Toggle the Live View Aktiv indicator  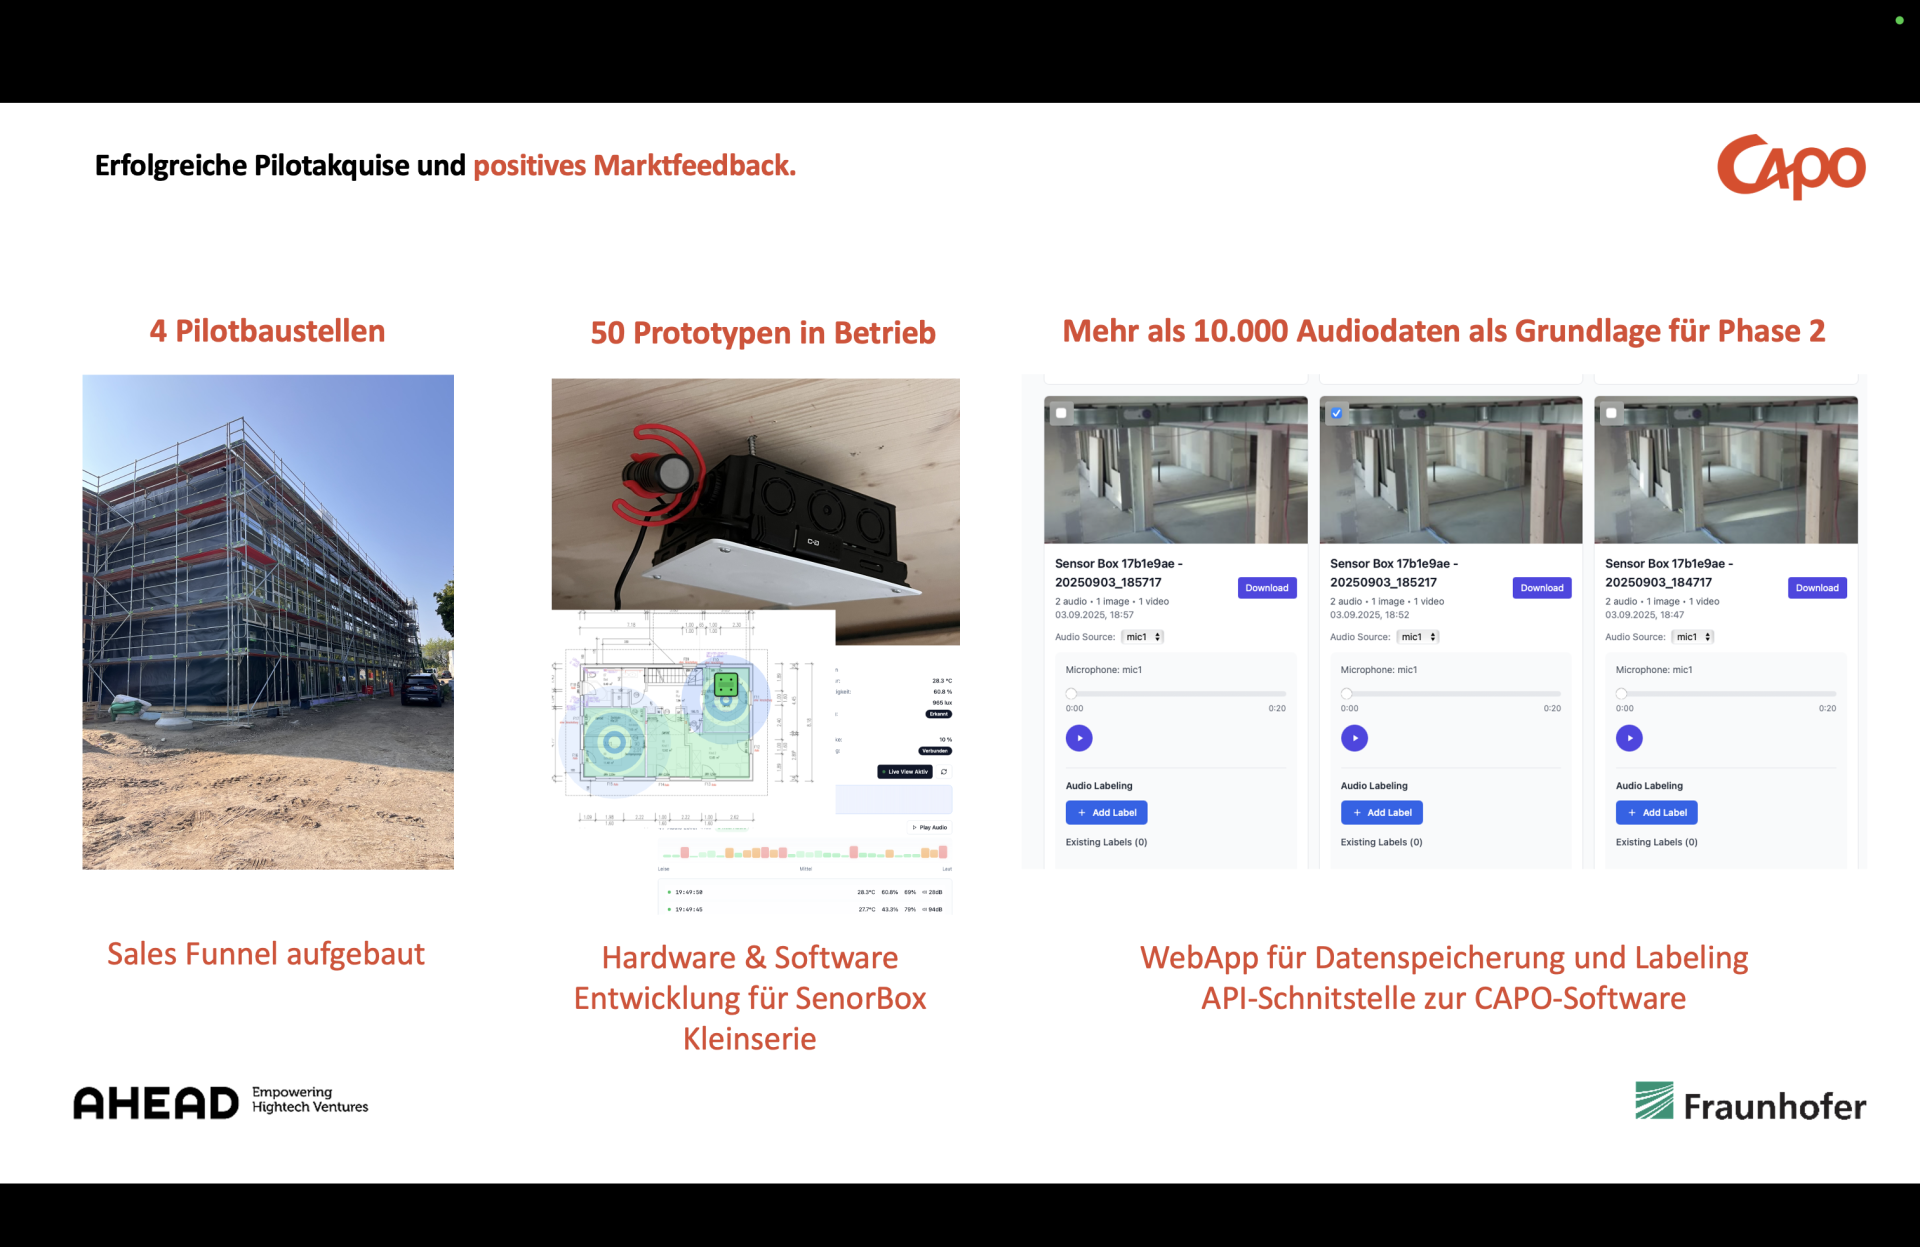click(x=905, y=771)
